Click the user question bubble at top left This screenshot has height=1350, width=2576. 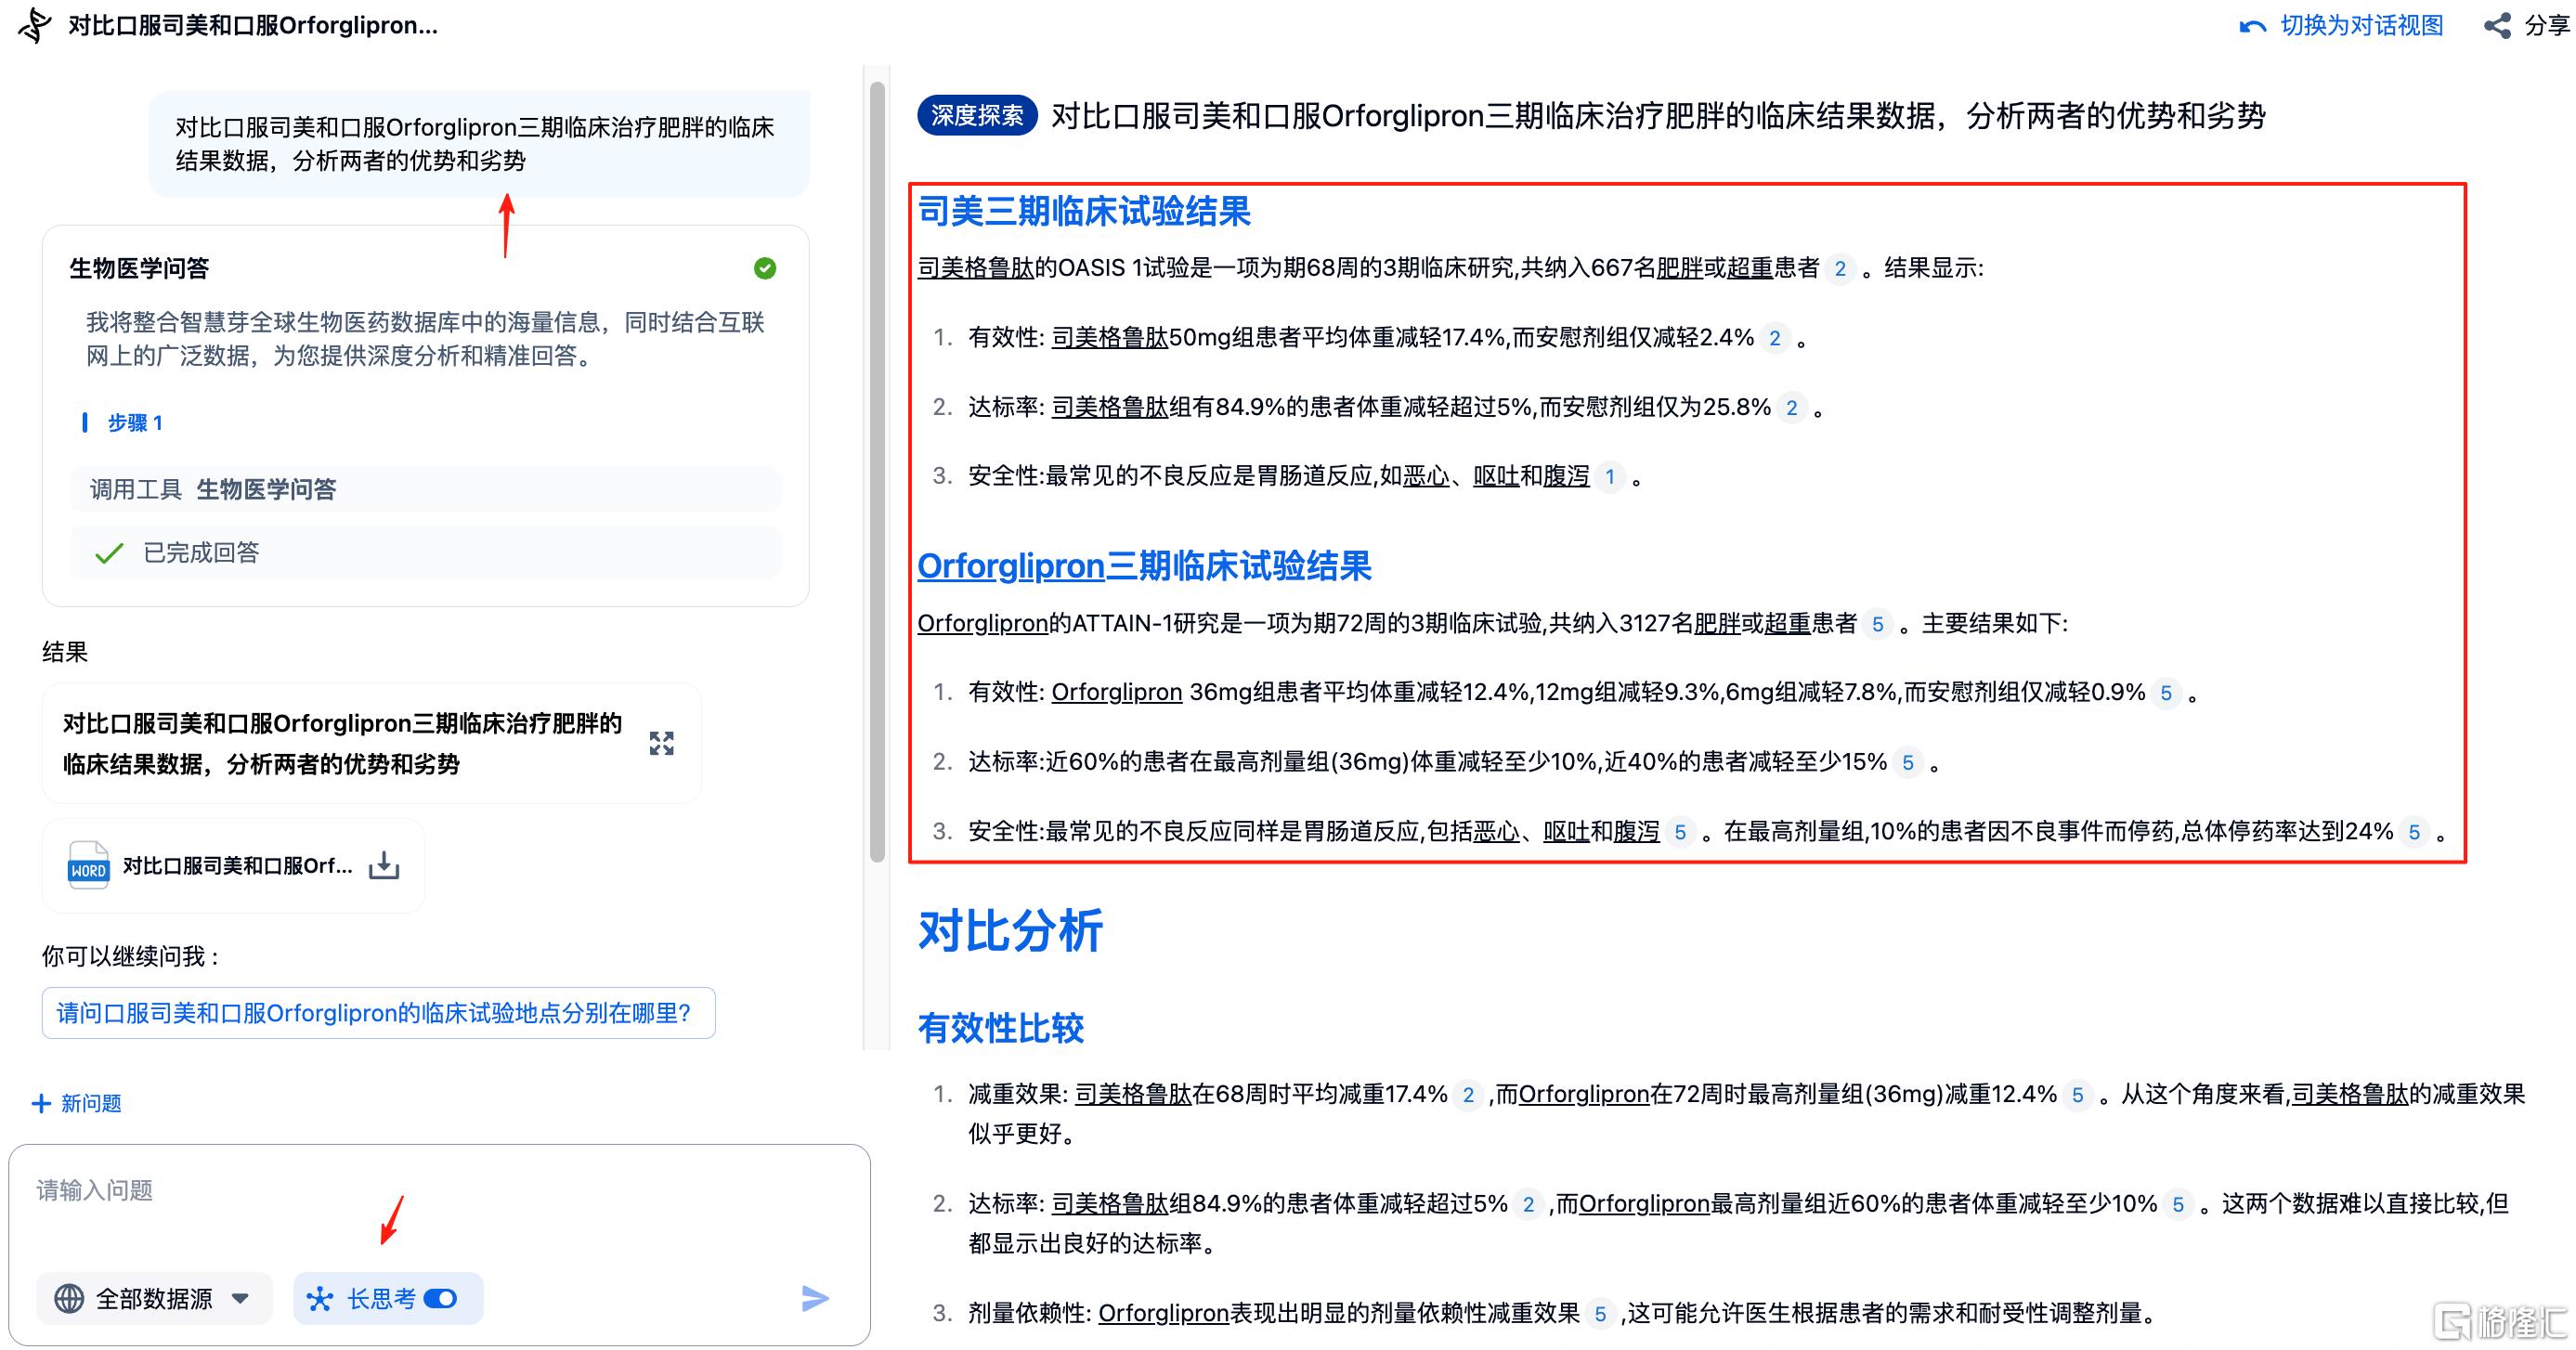(x=479, y=144)
